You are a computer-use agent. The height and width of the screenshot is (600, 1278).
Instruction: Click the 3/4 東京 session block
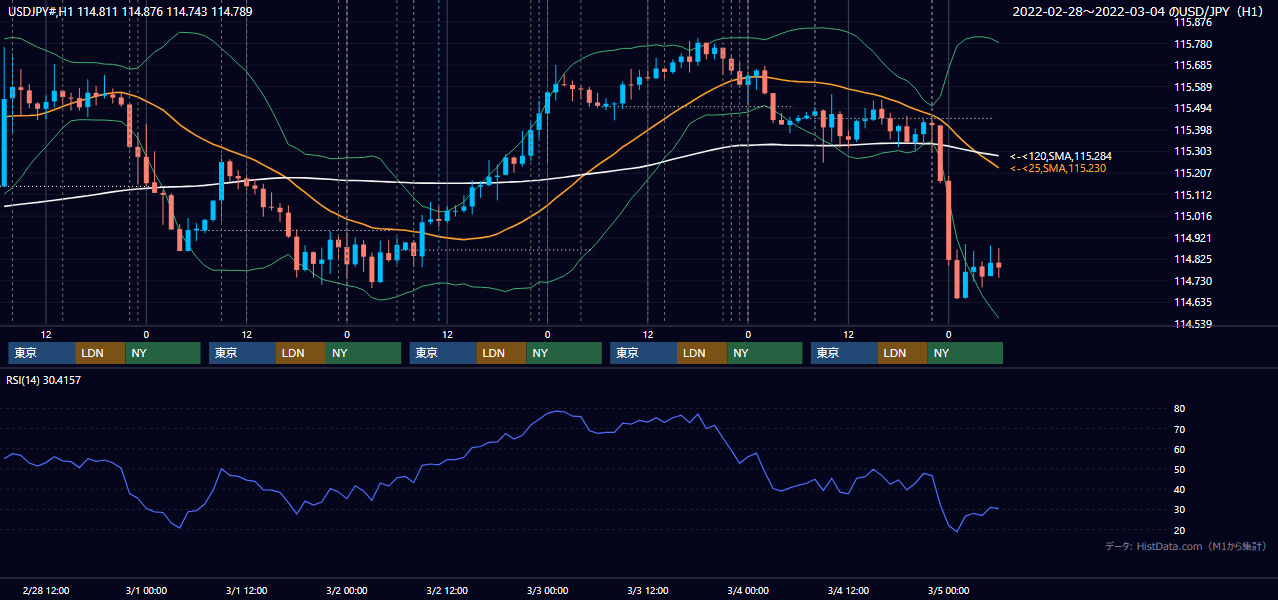pyautogui.click(x=845, y=353)
